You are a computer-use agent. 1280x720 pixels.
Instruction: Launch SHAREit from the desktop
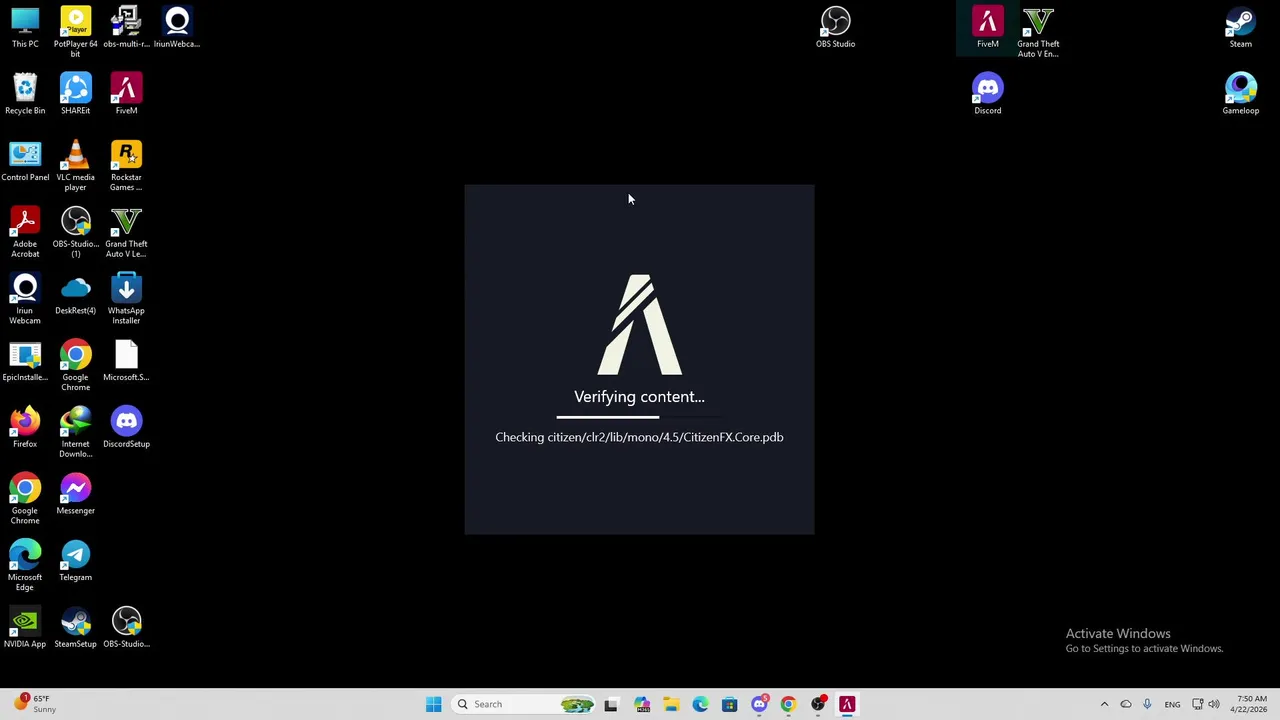pos(75,94)
